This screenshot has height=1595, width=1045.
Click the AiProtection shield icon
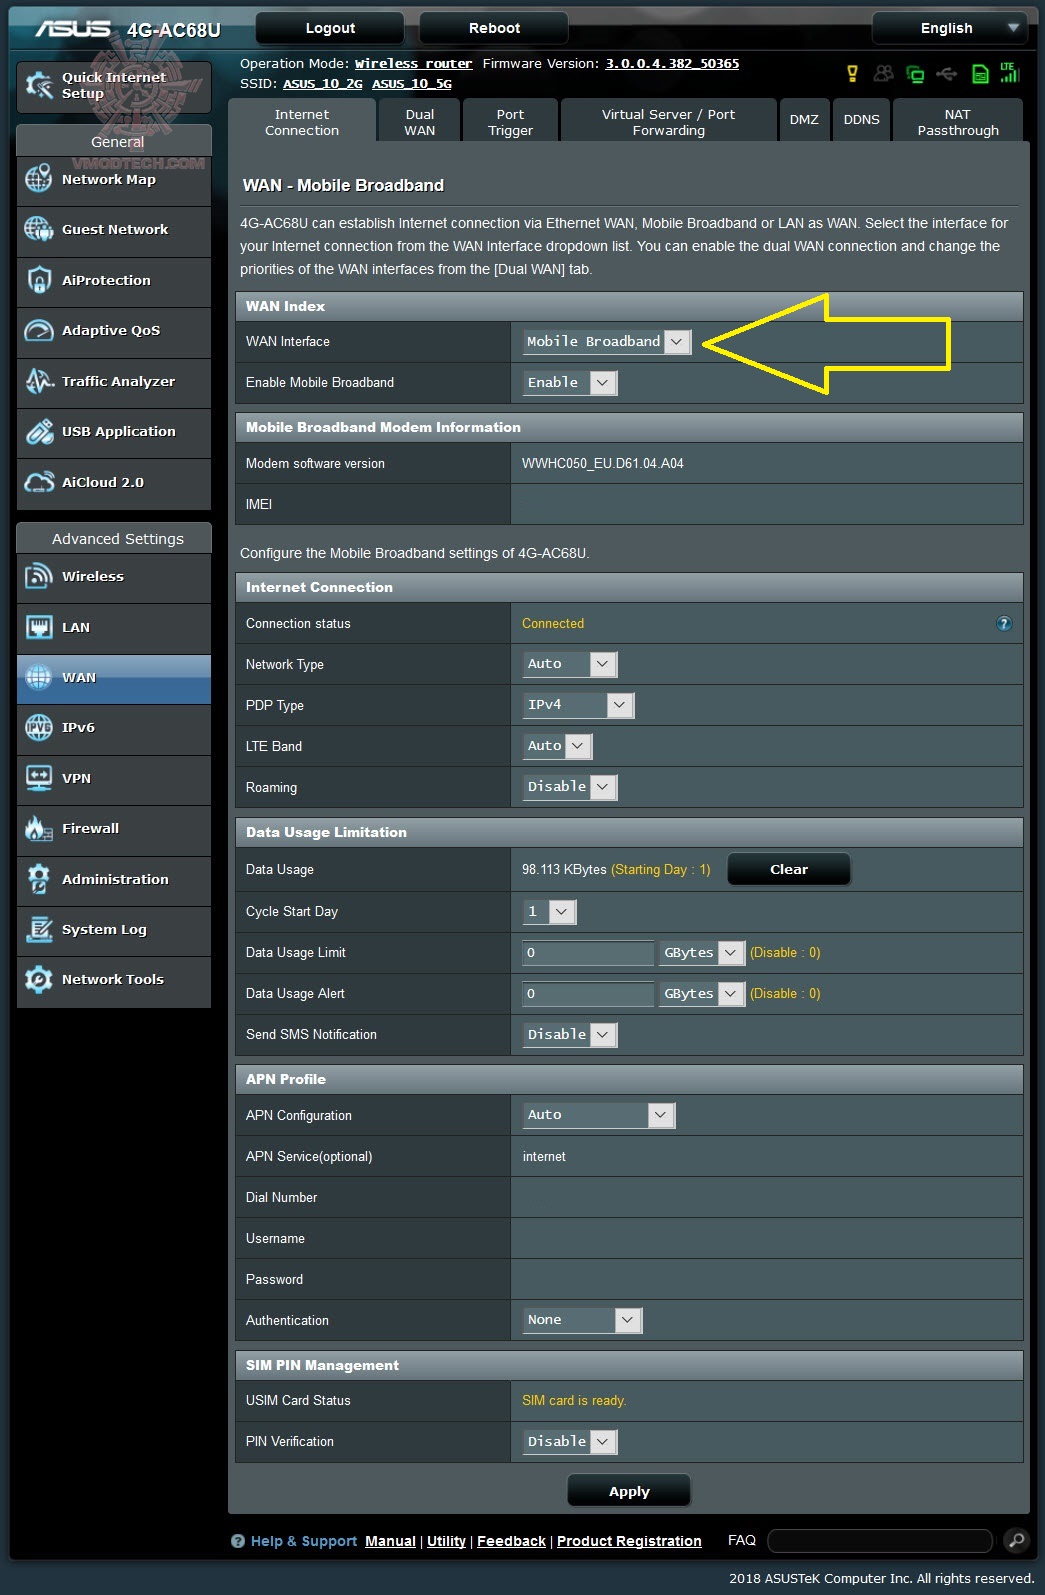39,280
